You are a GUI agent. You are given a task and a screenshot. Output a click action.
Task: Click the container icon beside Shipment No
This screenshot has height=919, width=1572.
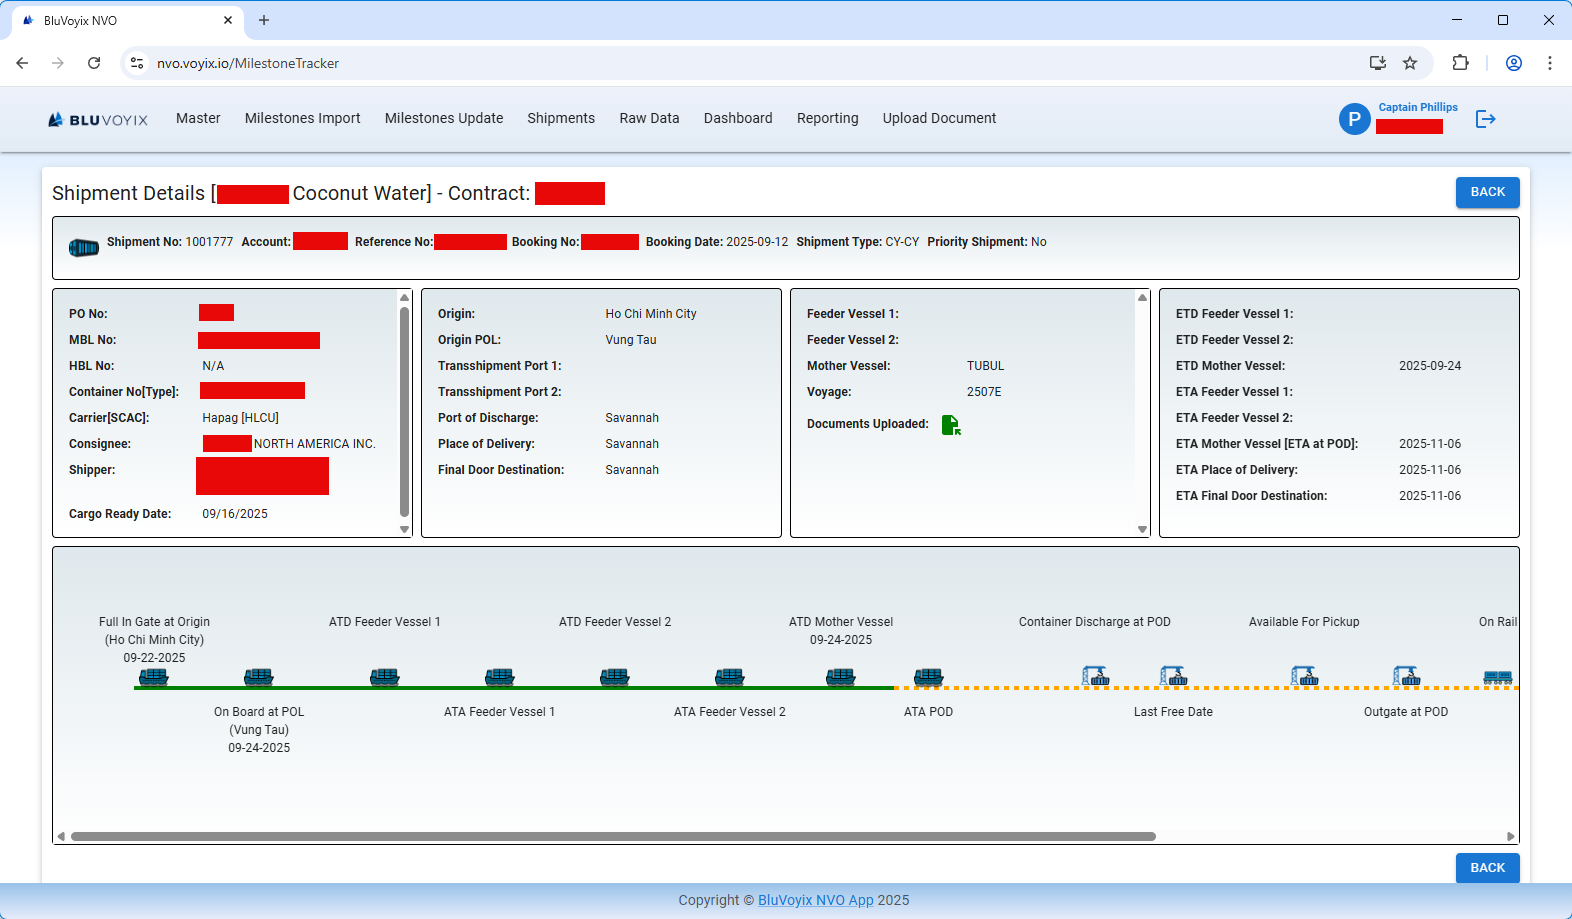pos(83,247)
